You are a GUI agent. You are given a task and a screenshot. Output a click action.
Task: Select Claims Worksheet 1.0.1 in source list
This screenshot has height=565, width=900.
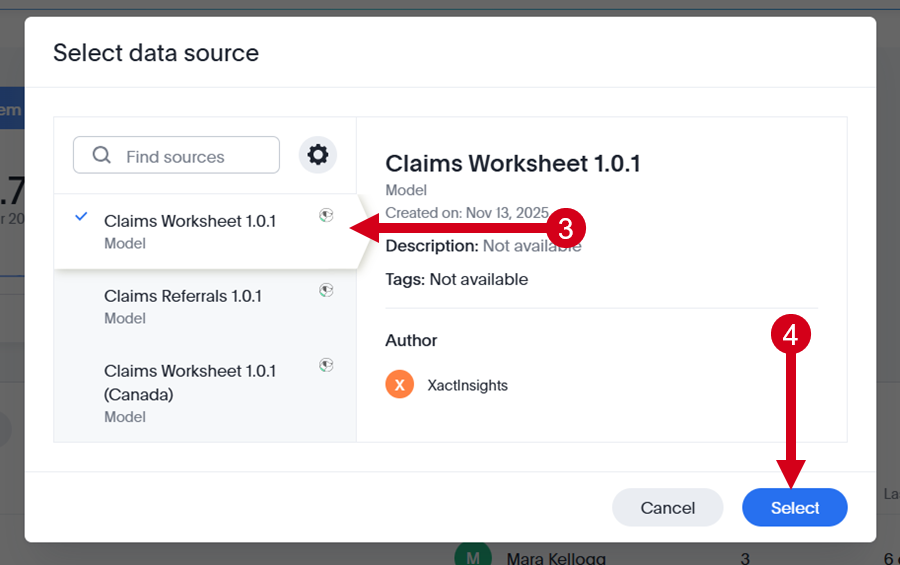(x=205, y=231)
